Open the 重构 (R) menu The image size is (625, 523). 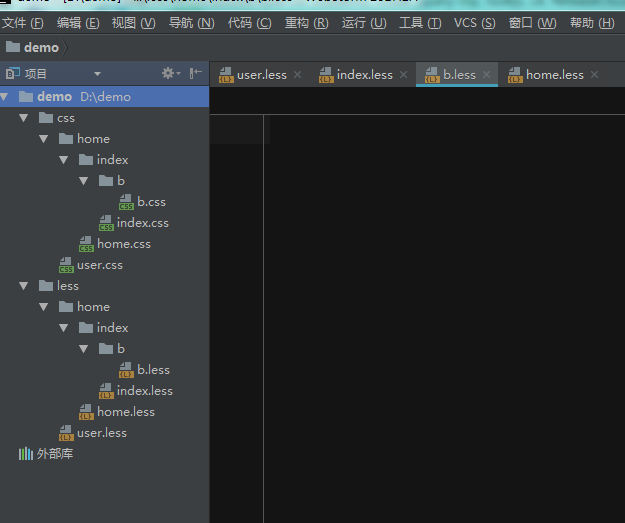(307, 23)
